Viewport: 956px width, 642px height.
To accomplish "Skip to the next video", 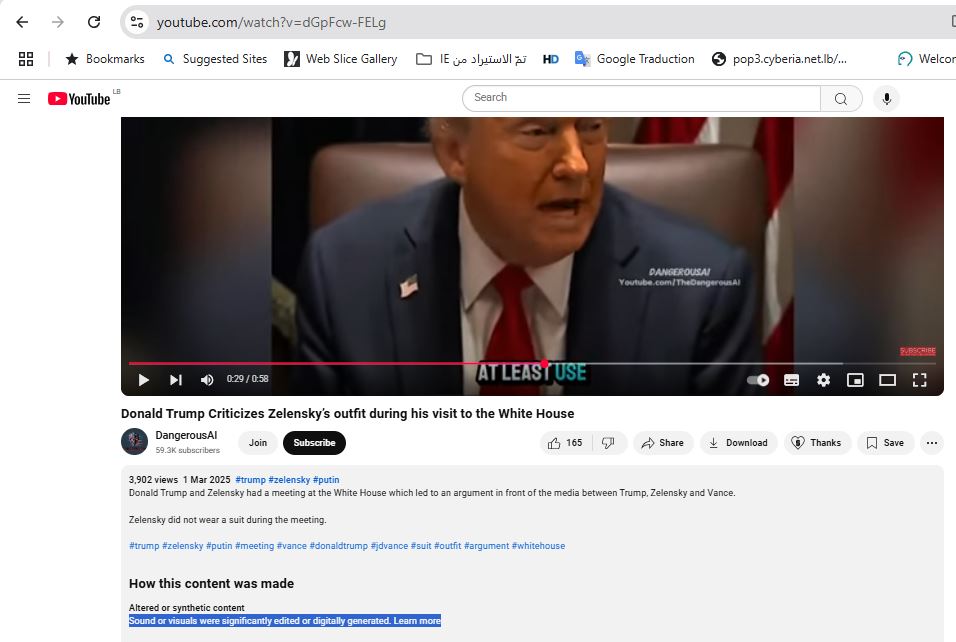I will click(x=176, y=380).
